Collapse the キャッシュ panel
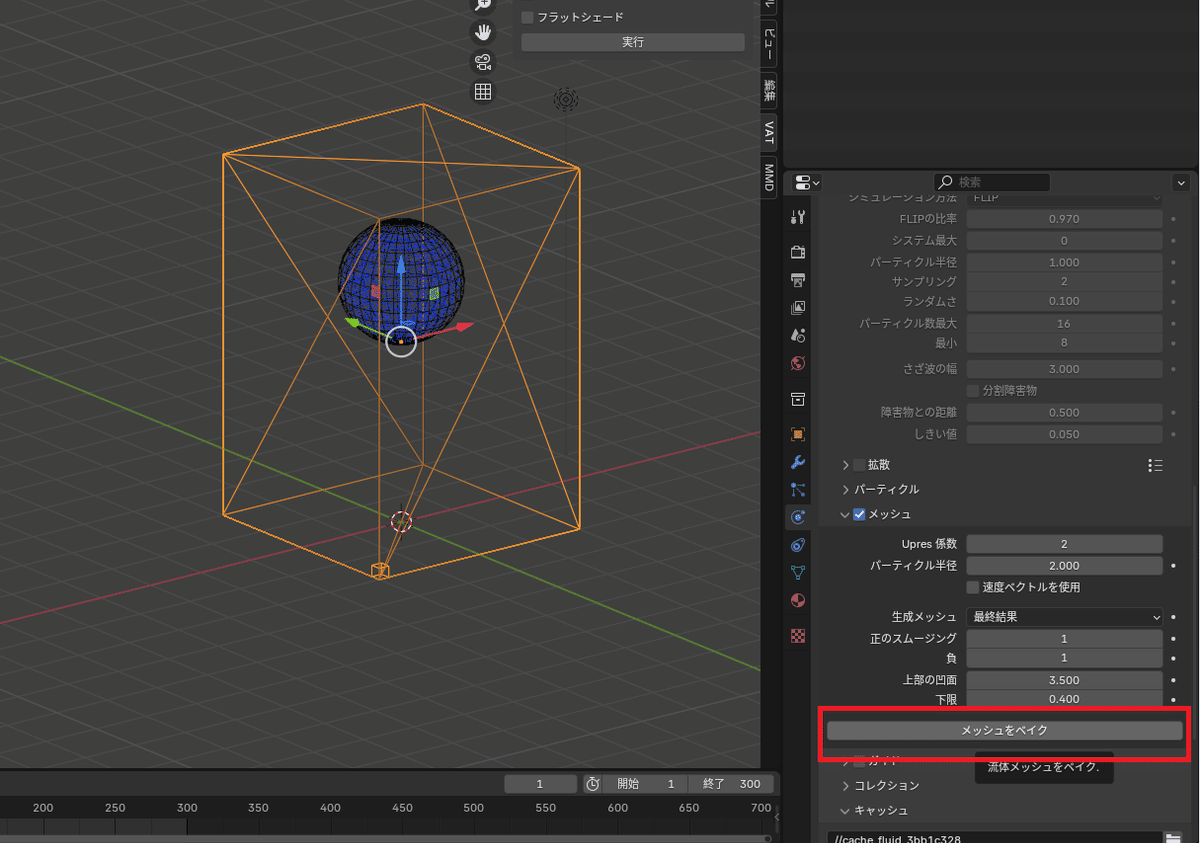1200x843 pixels. click(846, 811)
